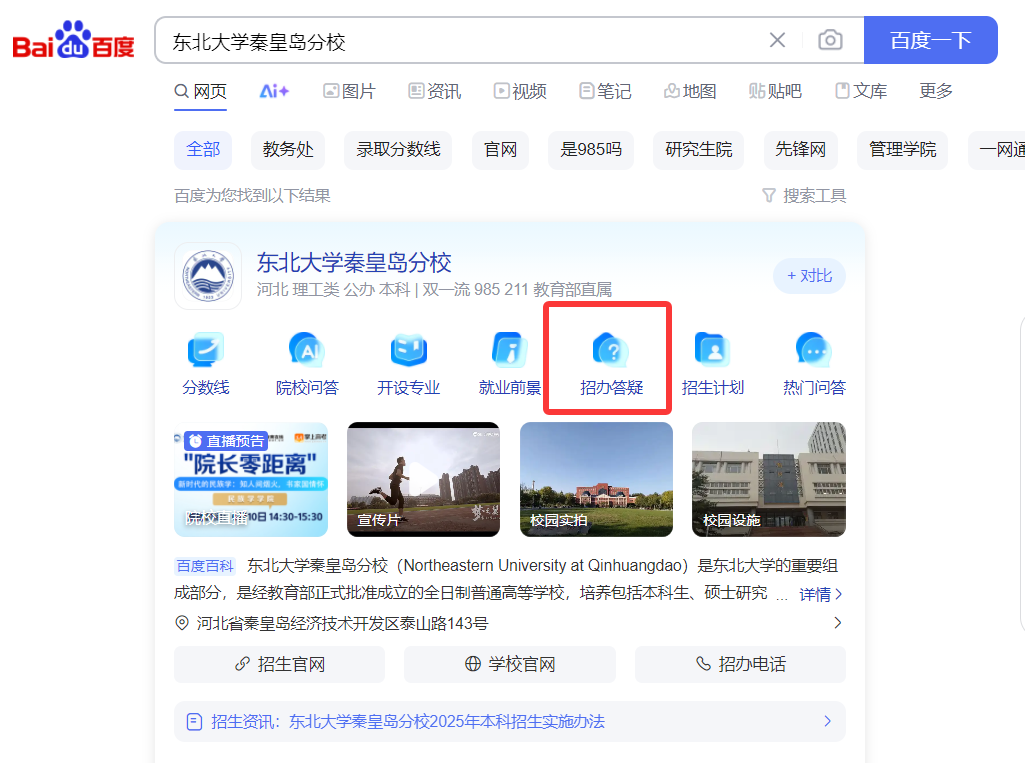Open the 开设专业 majors icon
This screenshot has height=763, width=1025.
pos(408,351)
